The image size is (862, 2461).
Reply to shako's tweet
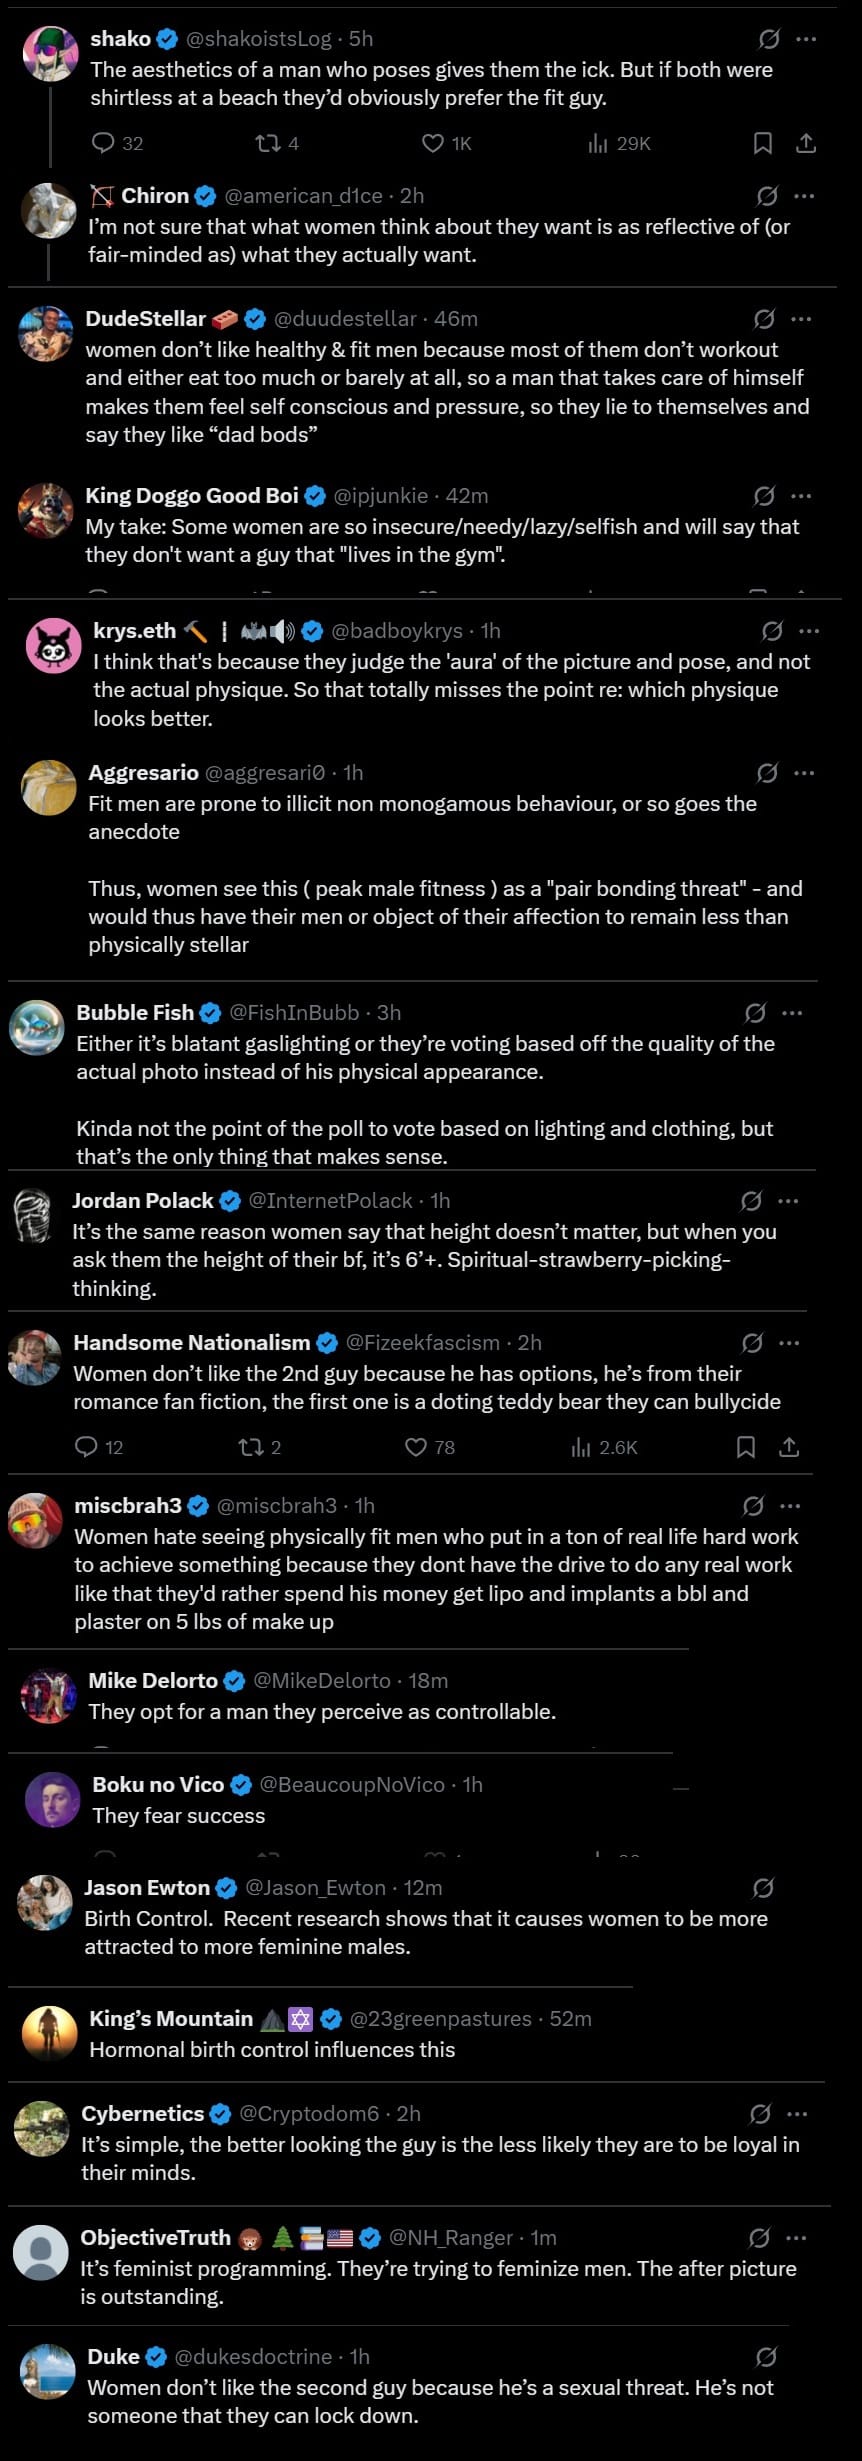(103, 143)
